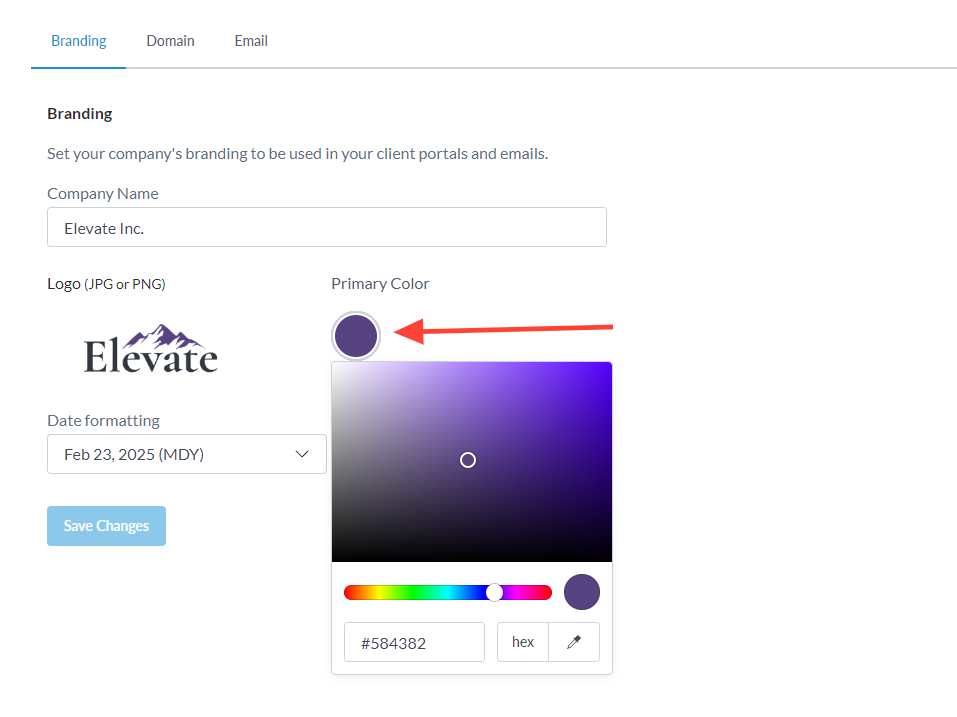
Task: Click the Elevate mountain logo image
Action: coord(150,347)
